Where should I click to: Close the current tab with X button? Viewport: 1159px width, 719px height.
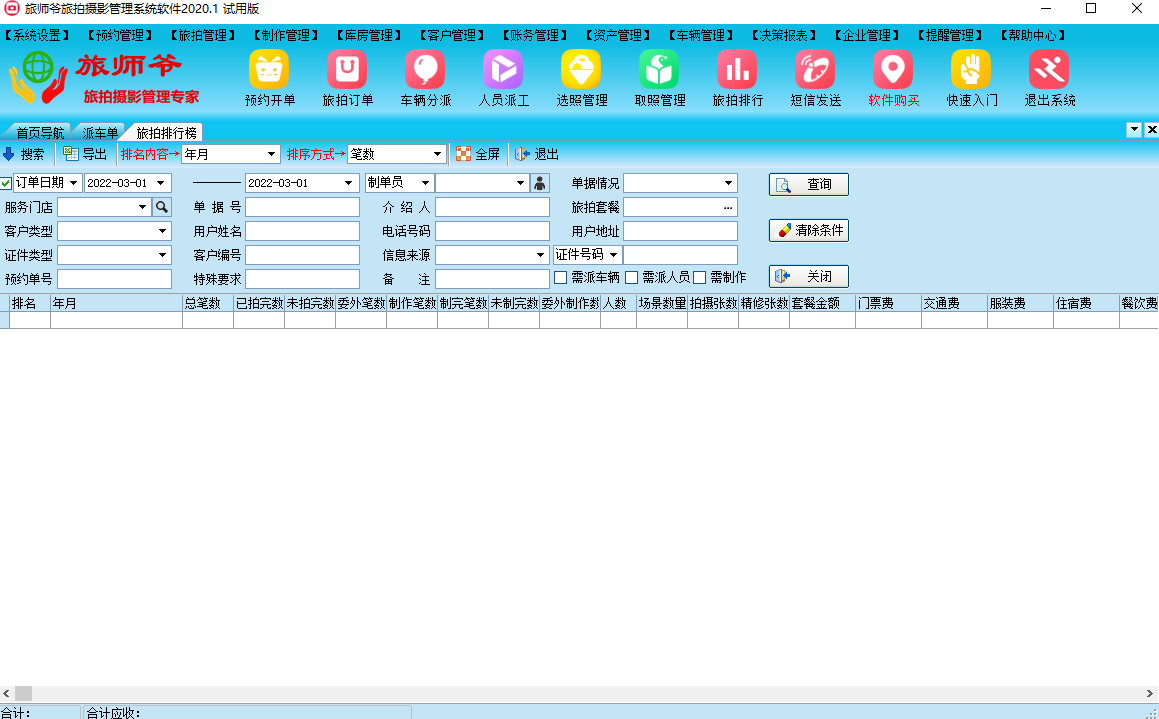coord(1152,129)
